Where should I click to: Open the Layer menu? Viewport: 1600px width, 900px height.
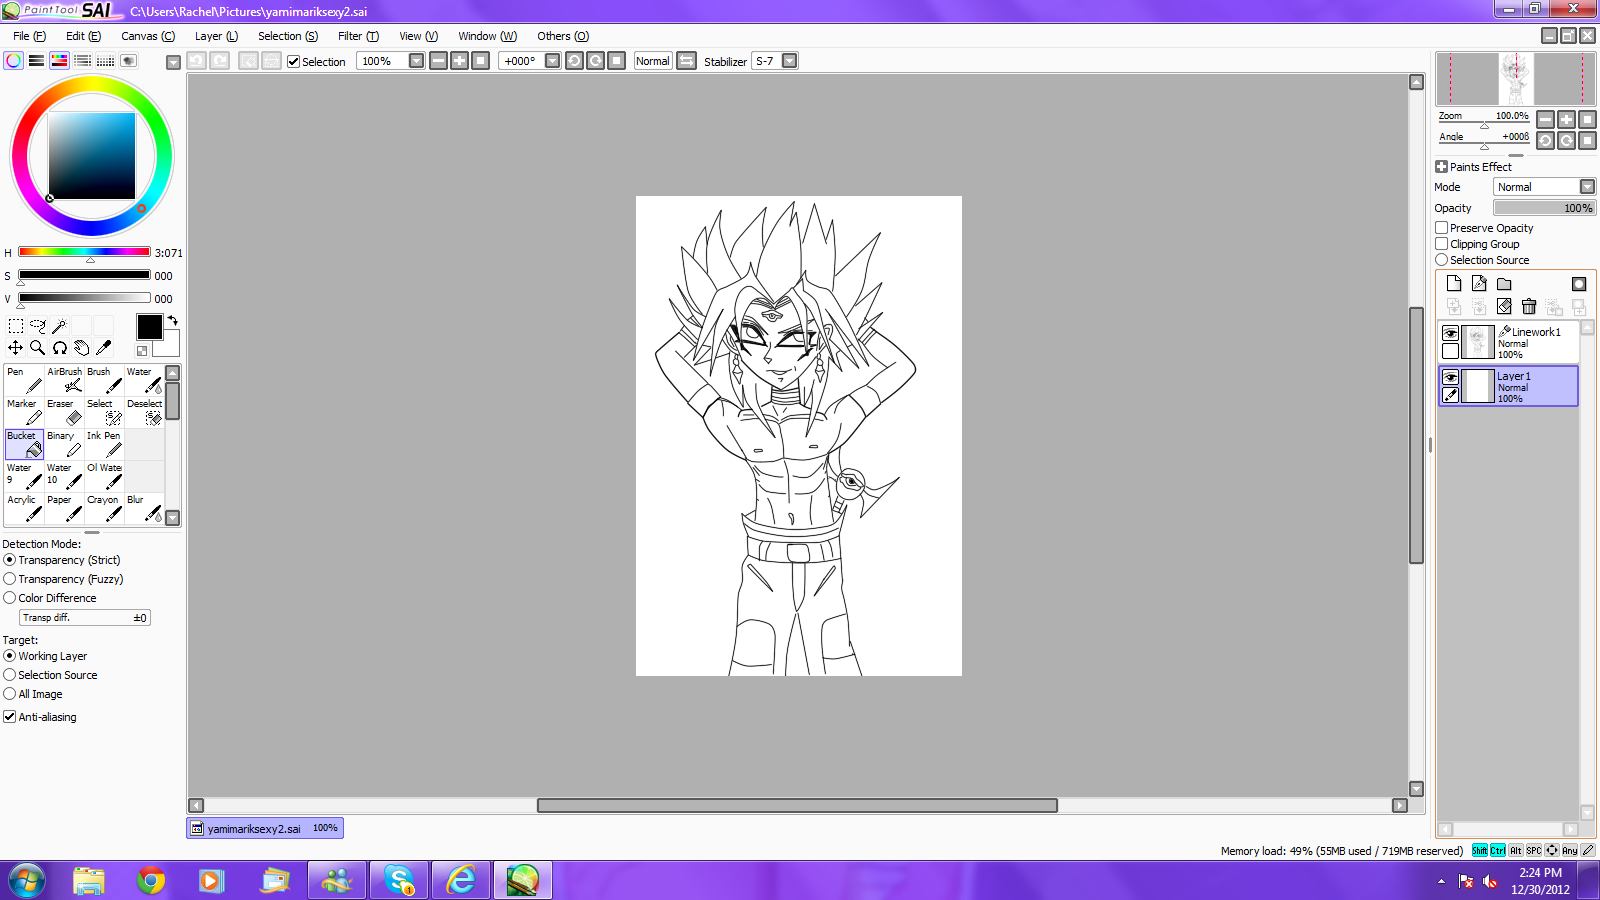tap(216, 36)
